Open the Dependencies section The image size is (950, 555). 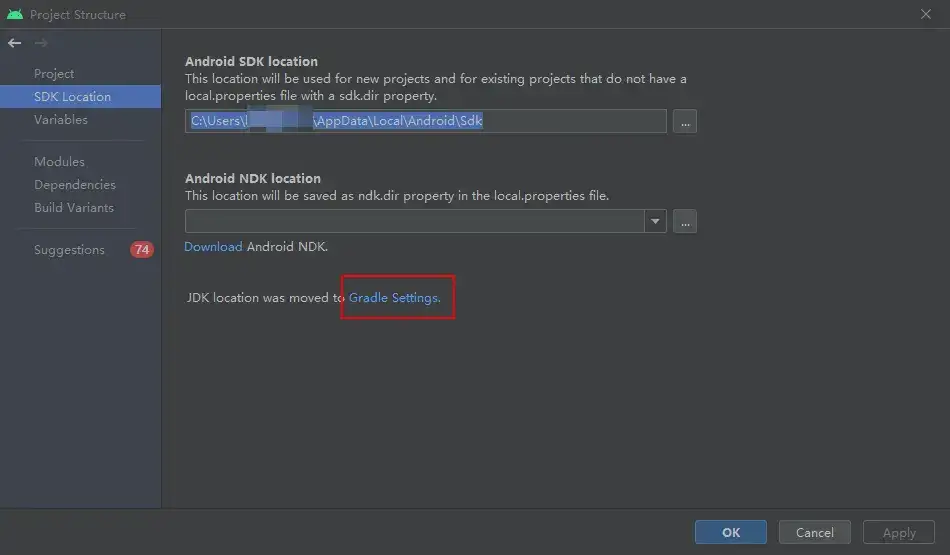coord(75,185)
